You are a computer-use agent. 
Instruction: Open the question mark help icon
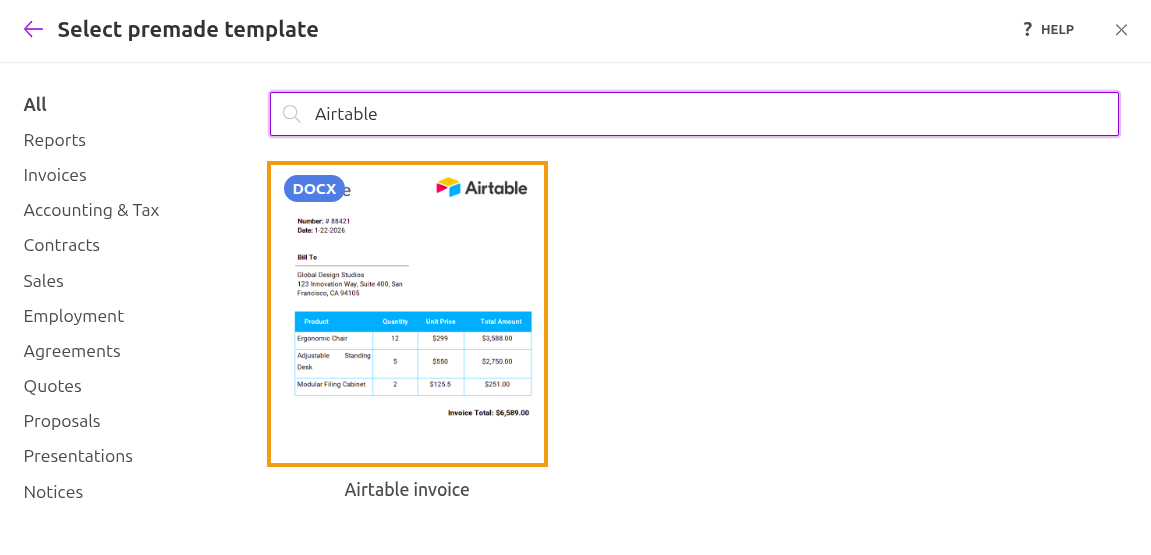tap(1028, 29)
